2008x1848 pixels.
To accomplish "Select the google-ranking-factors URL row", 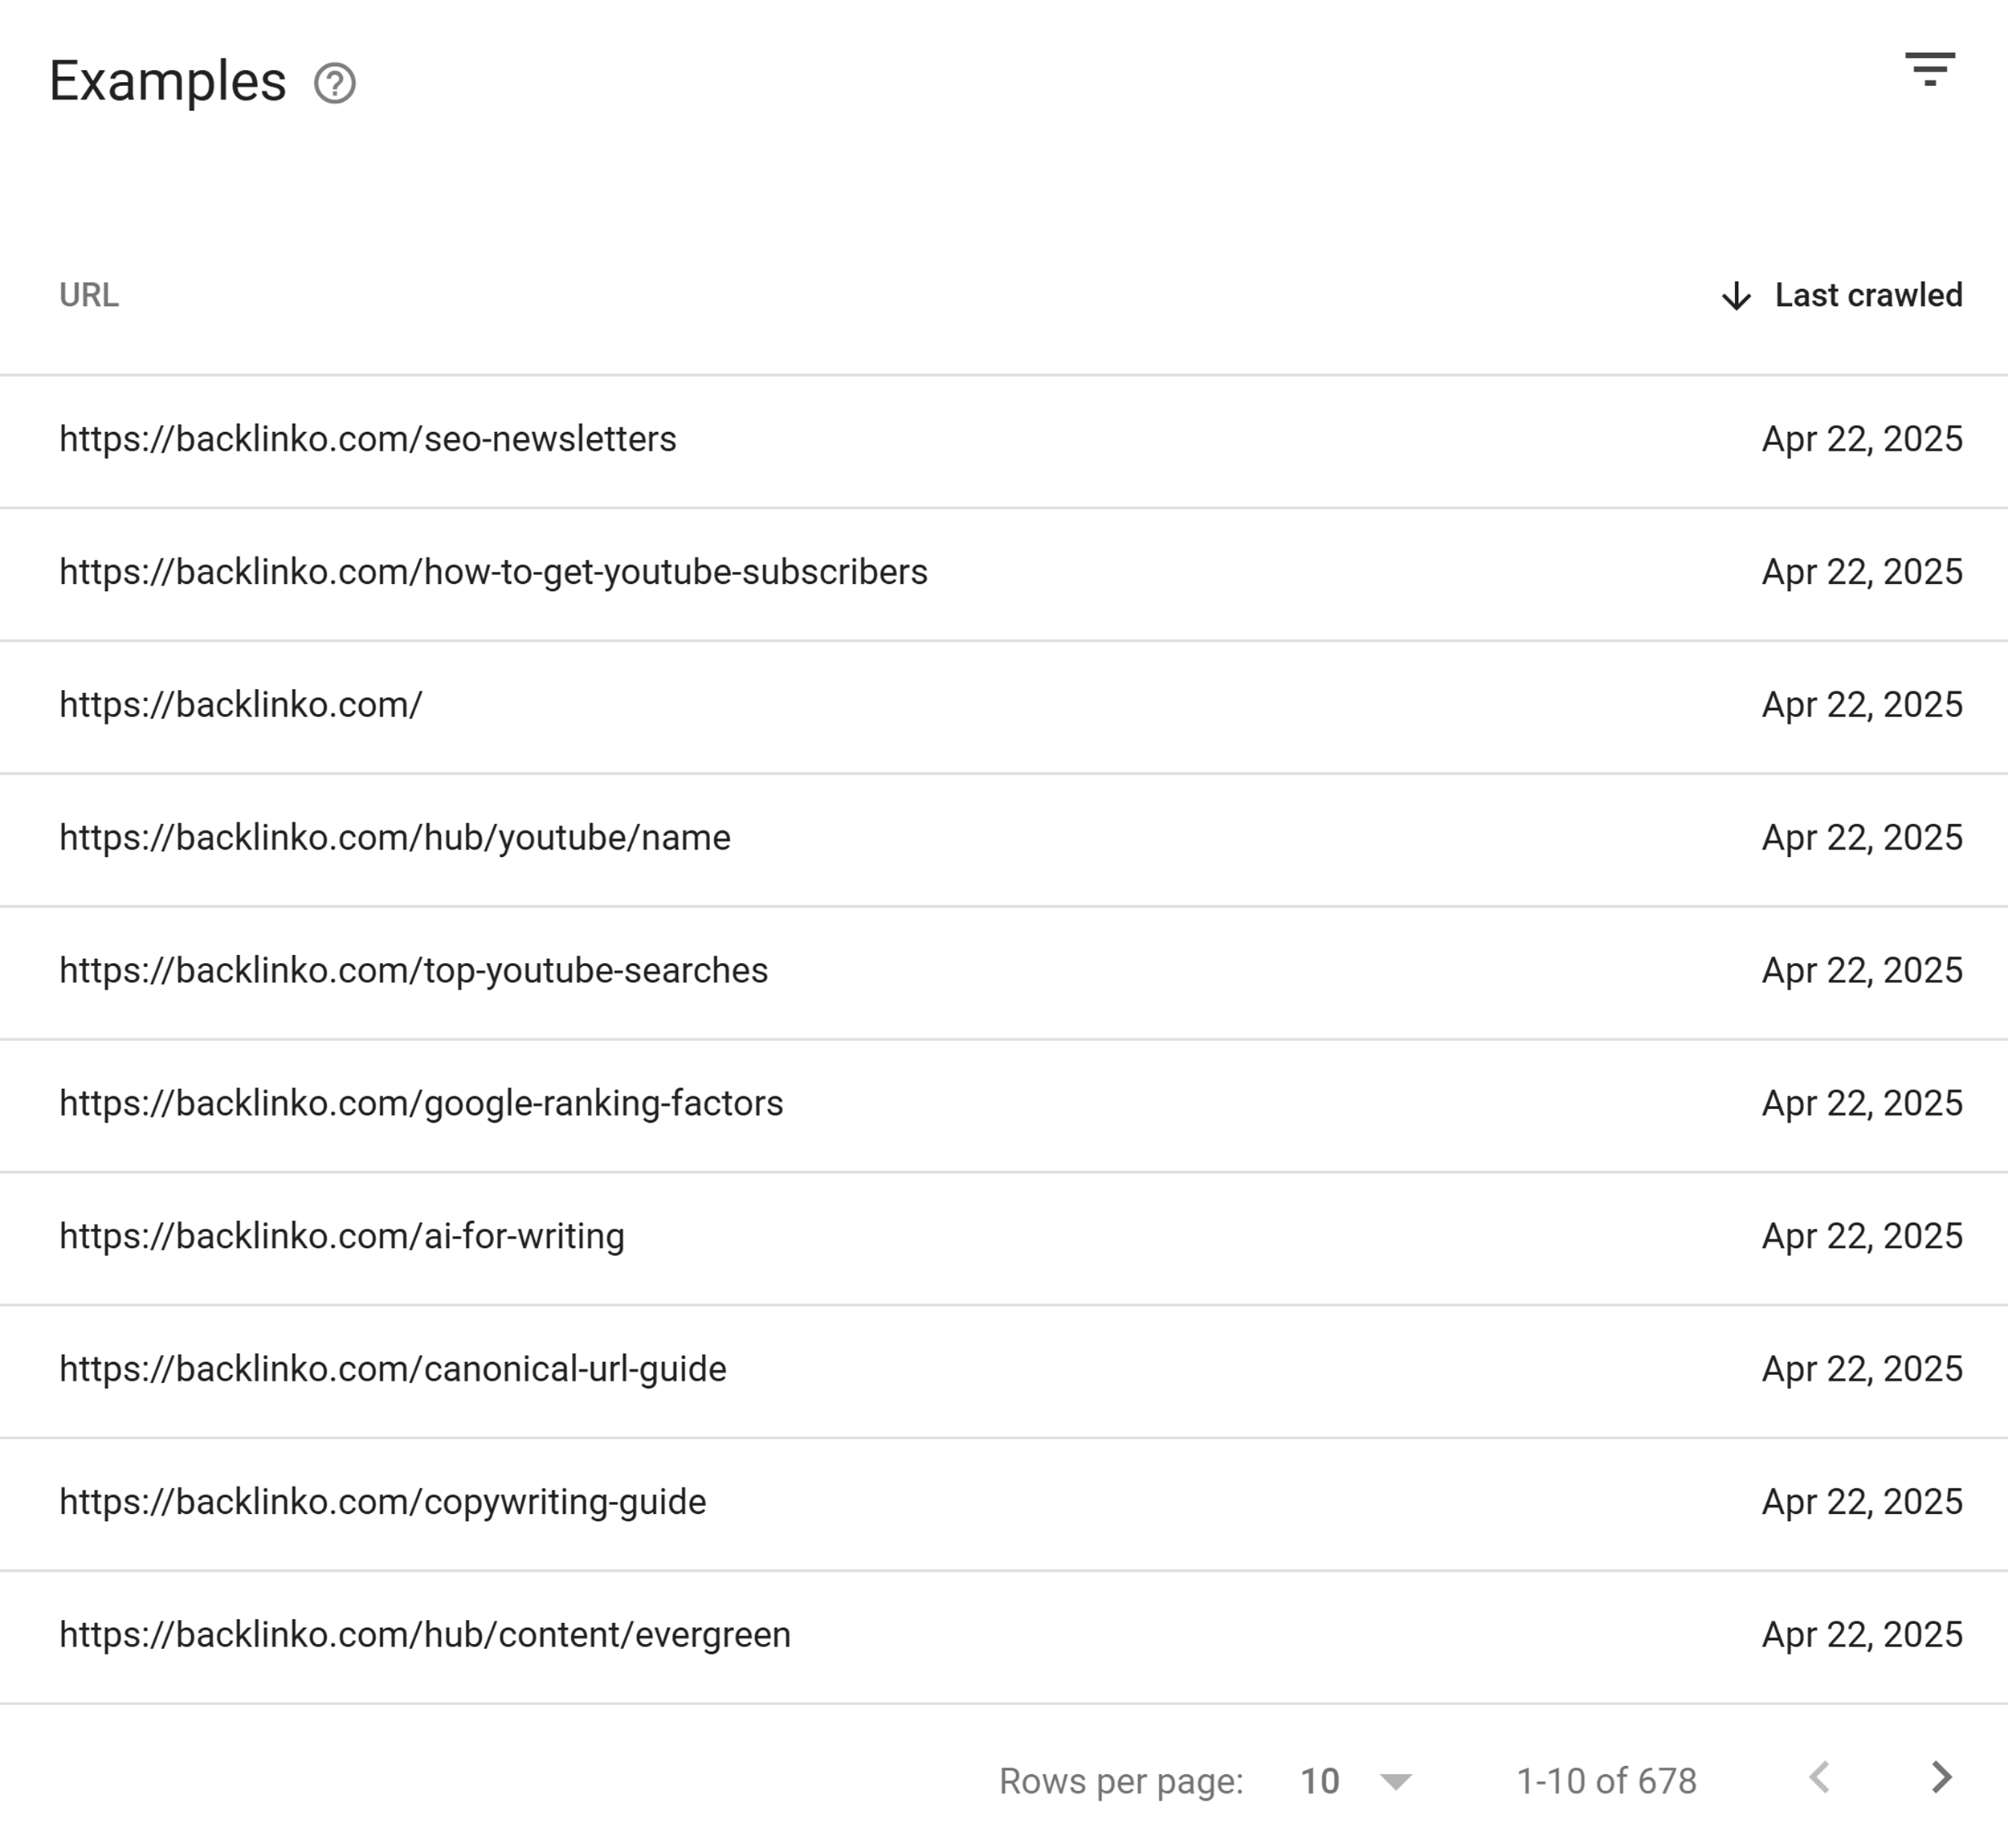I will tap(1004, 1106).
